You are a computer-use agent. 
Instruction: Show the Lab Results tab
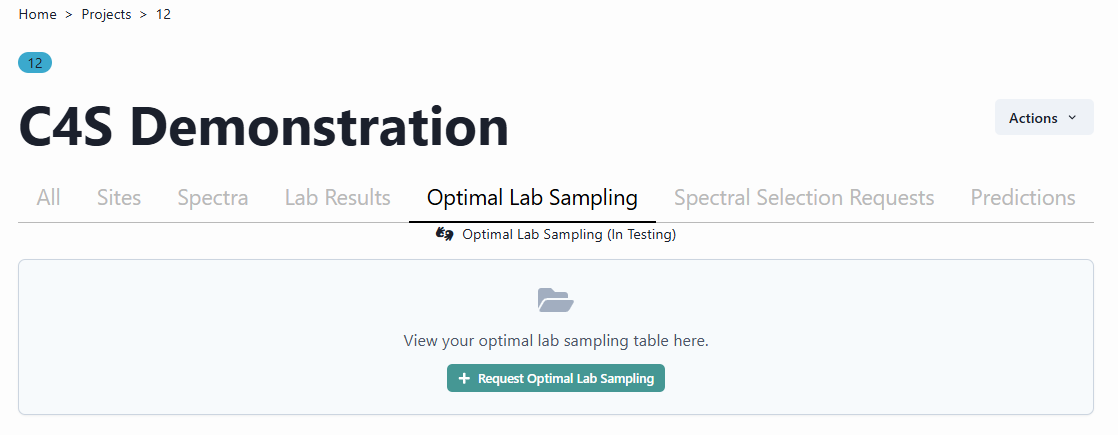[337, 198]
